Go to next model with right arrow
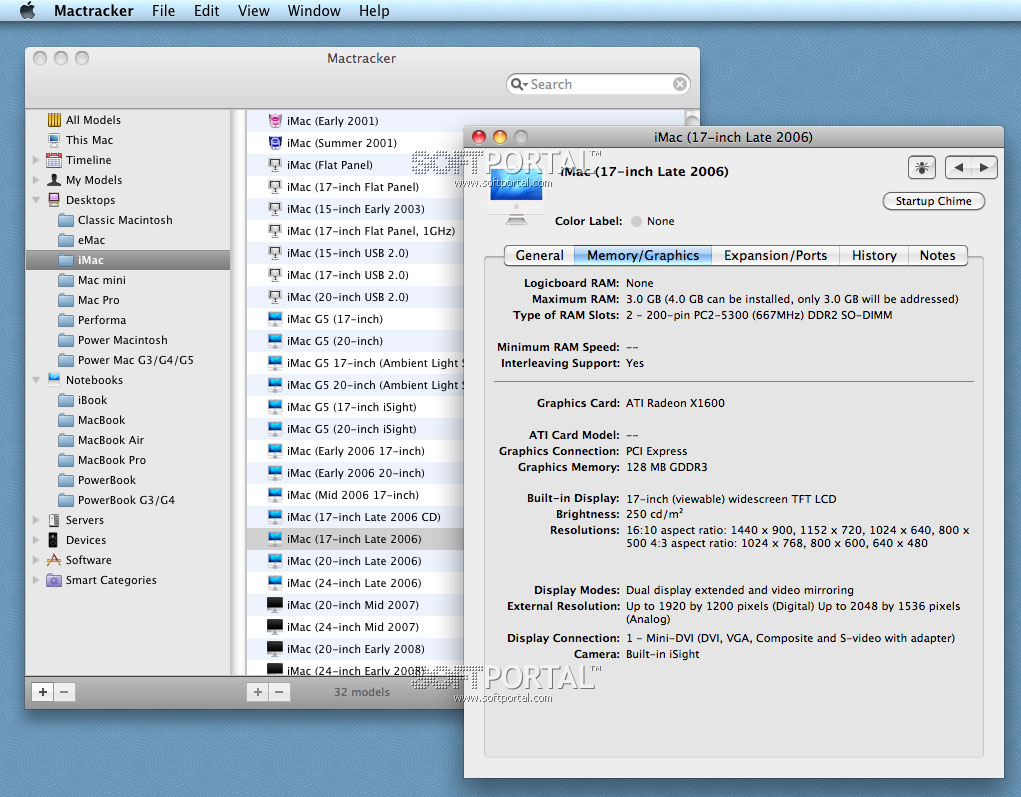Screen dimensions: 1021x797 [984, 168]
